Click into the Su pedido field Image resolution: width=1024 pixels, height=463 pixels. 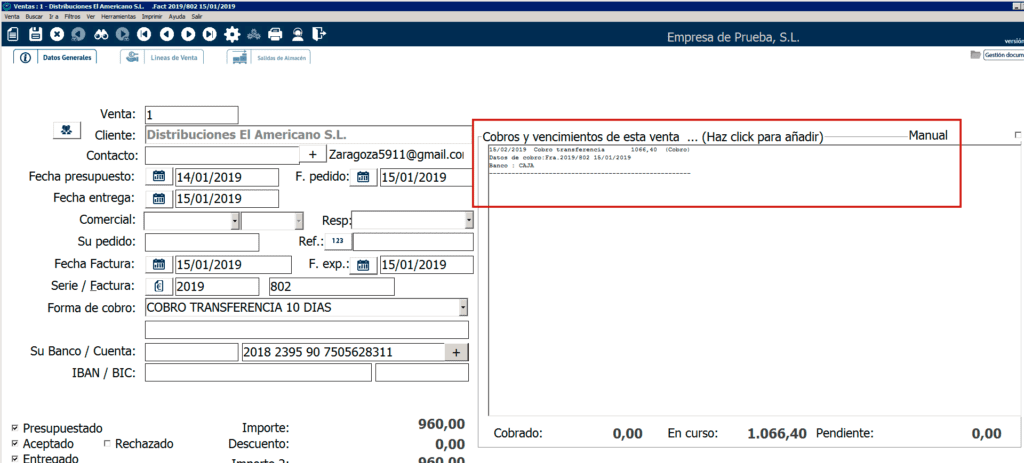point(201,242)
